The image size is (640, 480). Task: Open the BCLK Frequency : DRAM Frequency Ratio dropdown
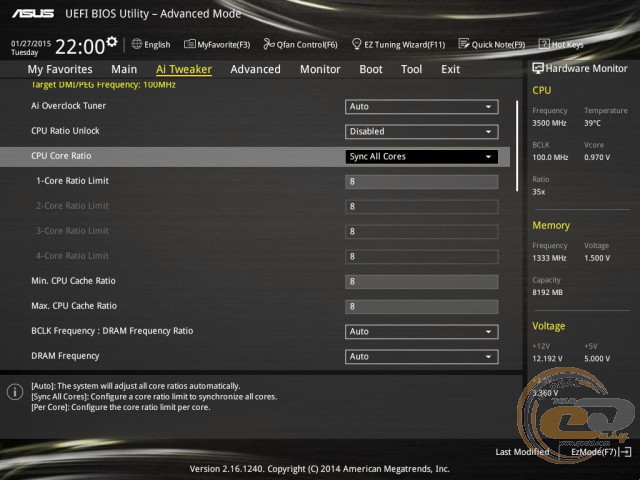[x=421, y=331]
